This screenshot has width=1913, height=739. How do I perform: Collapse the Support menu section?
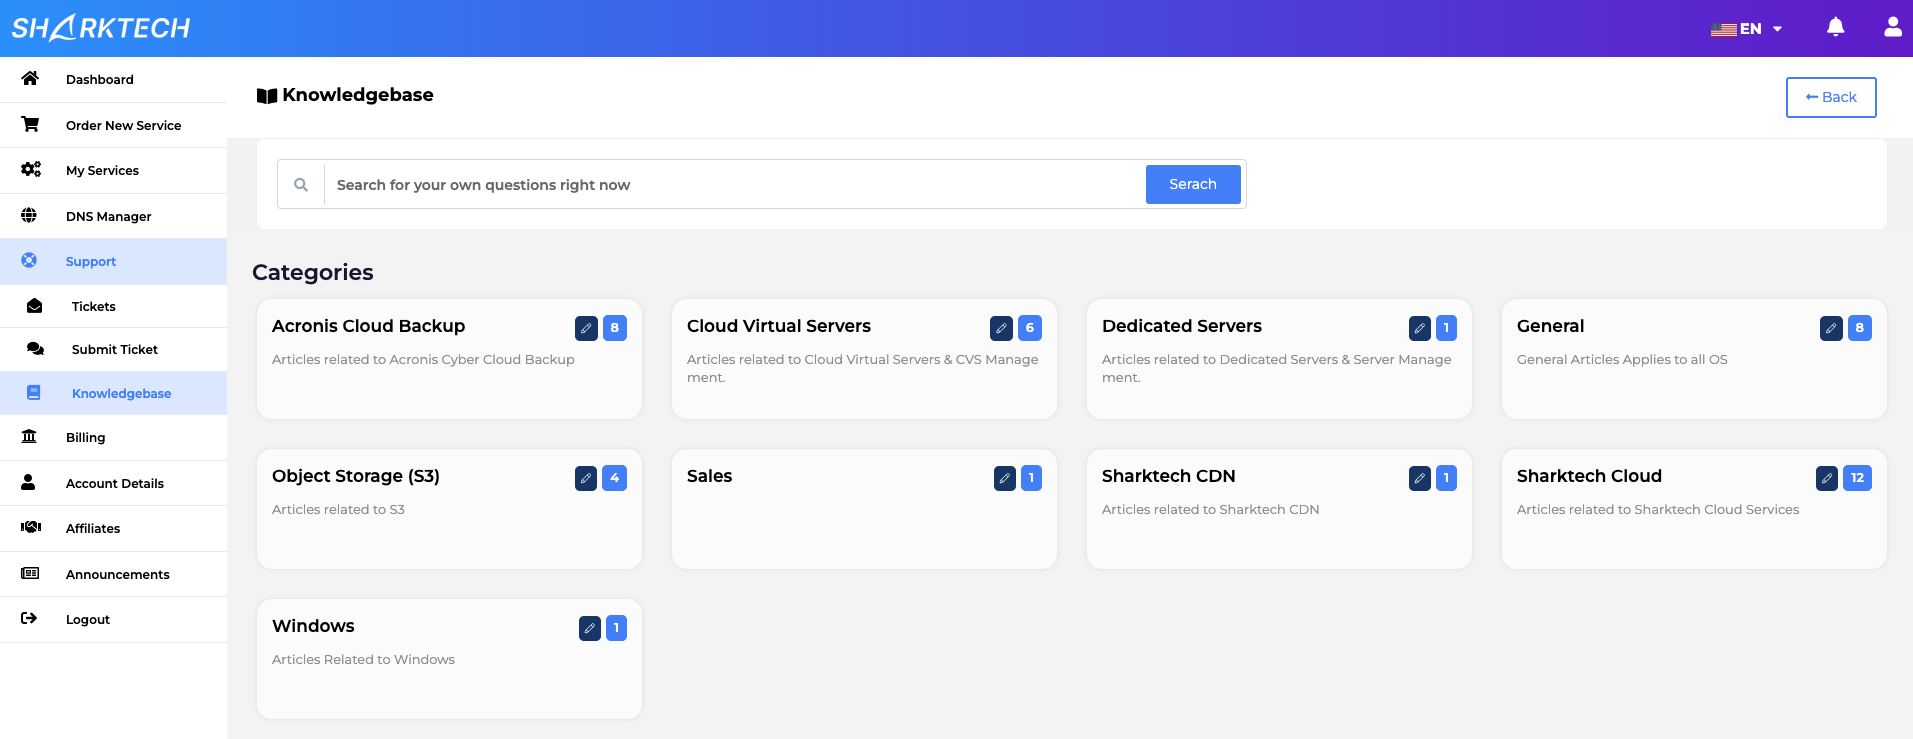pos(113,261)
